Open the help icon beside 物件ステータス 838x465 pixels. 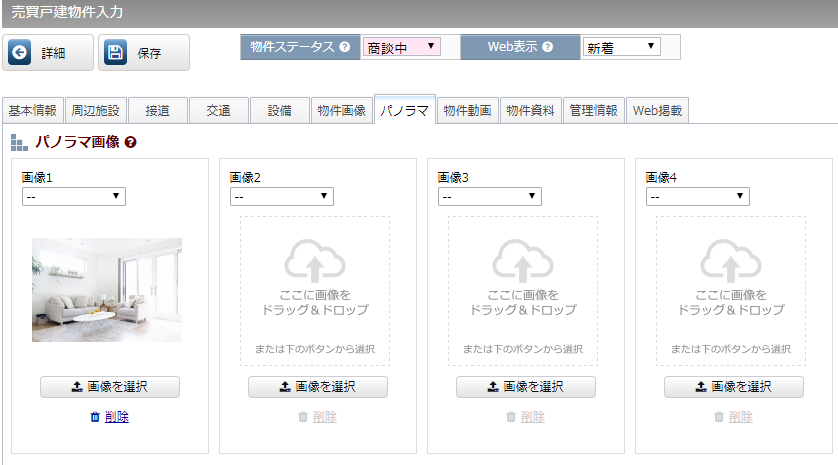click(x=345, y=47)
